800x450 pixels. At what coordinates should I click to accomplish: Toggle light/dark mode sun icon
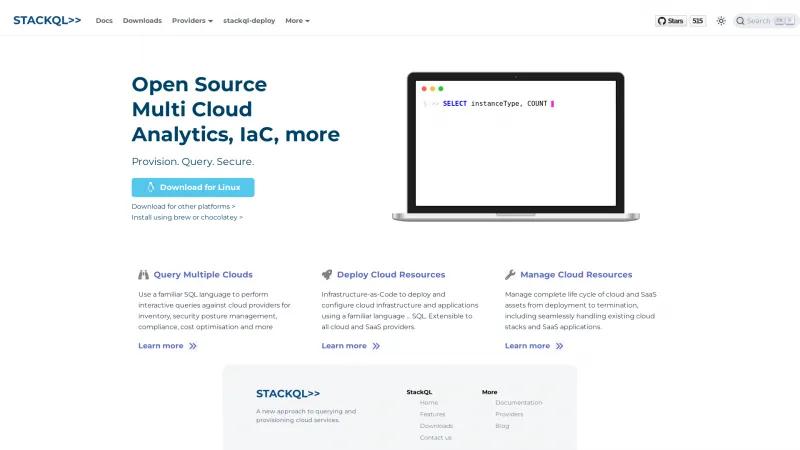tap(721, 21)
